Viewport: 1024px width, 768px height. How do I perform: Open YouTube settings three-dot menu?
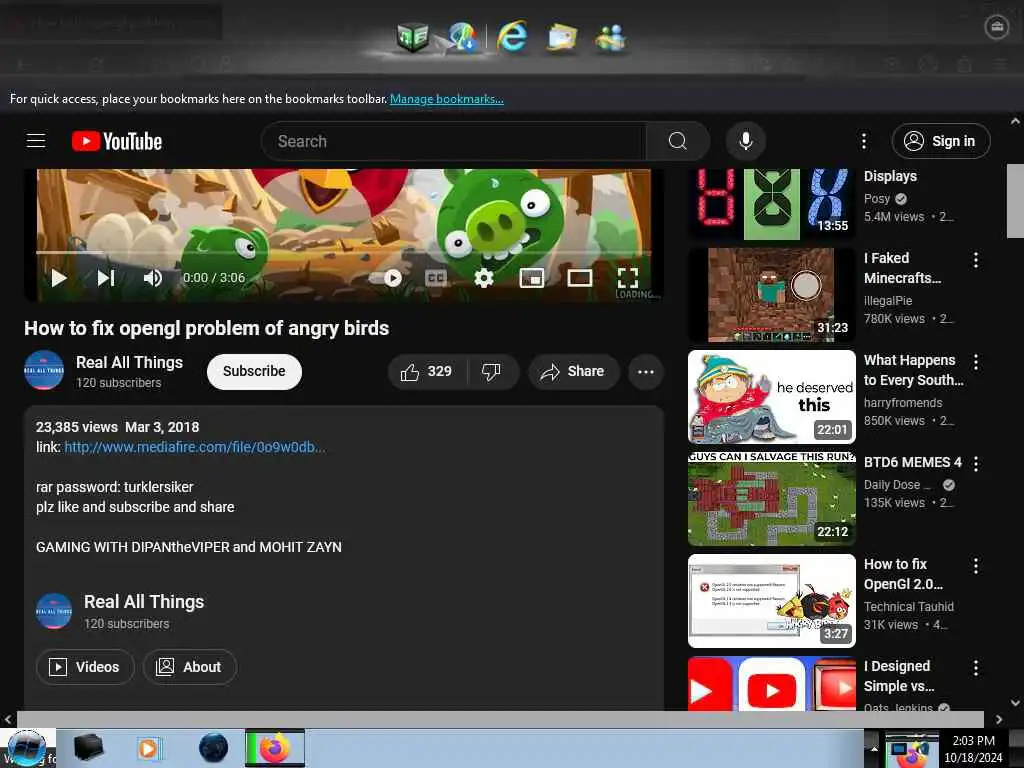pos(863,141)
